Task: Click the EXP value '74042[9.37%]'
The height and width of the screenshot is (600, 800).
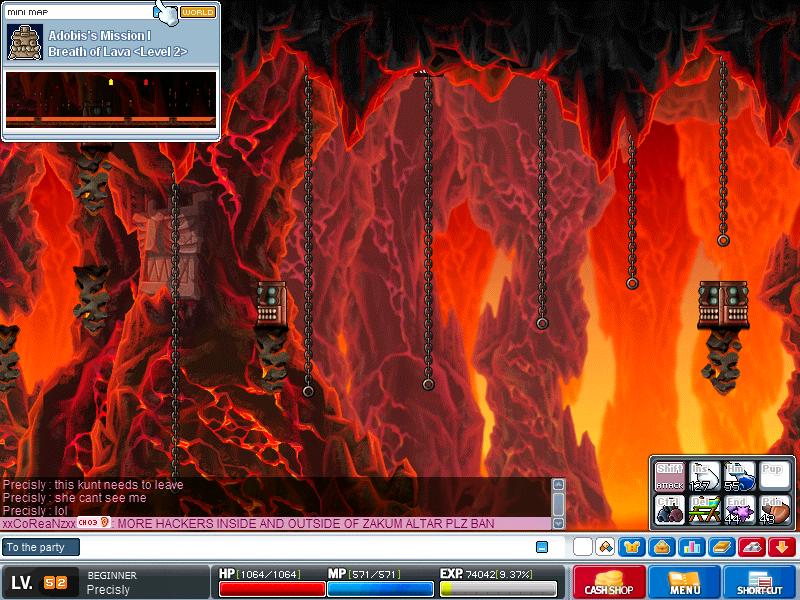Action: 498,574
